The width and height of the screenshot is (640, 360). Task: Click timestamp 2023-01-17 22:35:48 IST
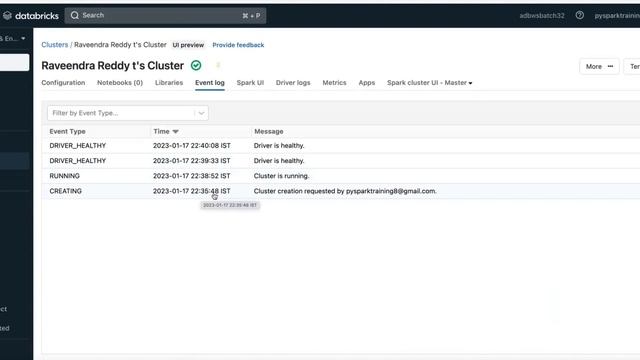click(x=191, y=191)
